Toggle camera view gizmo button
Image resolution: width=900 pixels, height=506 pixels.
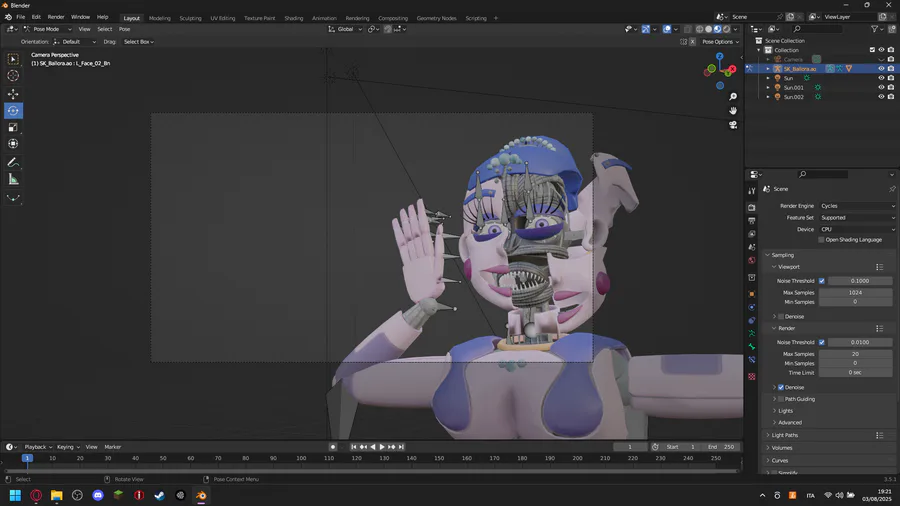click(x=733, y=124)
